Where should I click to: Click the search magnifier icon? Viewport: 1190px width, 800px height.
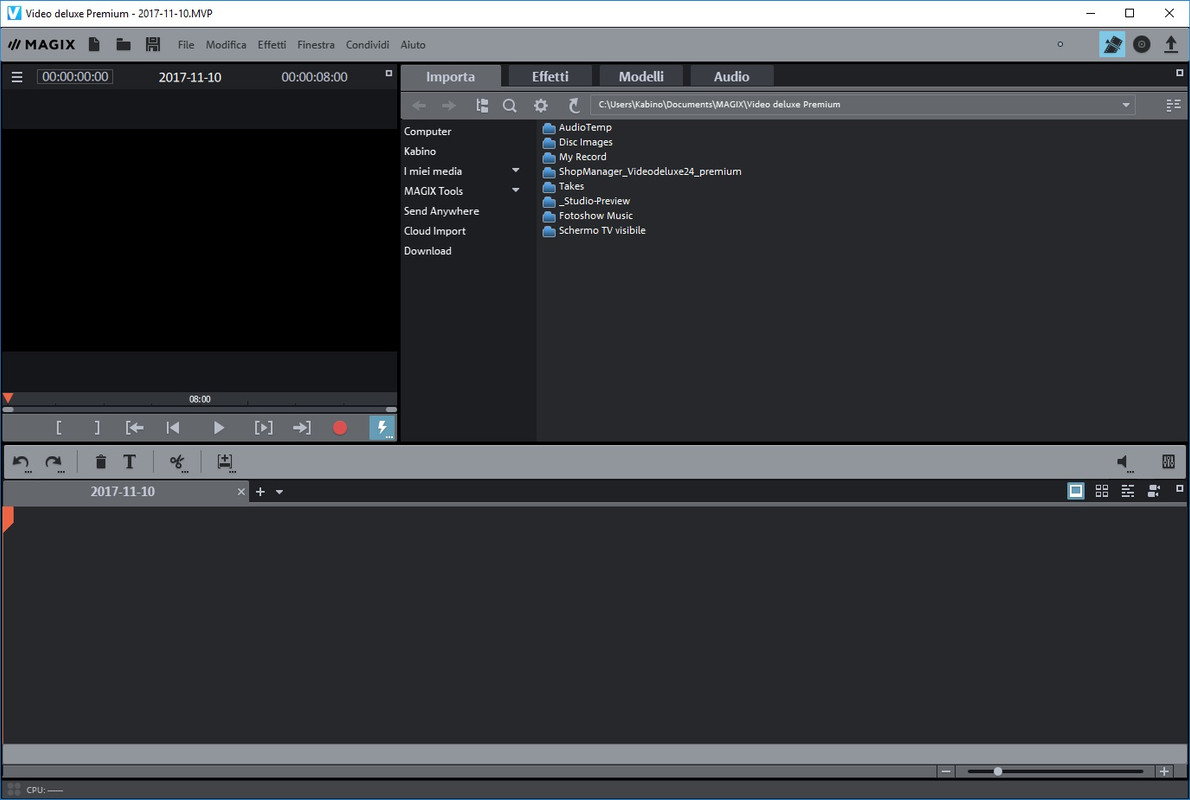point(510,106)
